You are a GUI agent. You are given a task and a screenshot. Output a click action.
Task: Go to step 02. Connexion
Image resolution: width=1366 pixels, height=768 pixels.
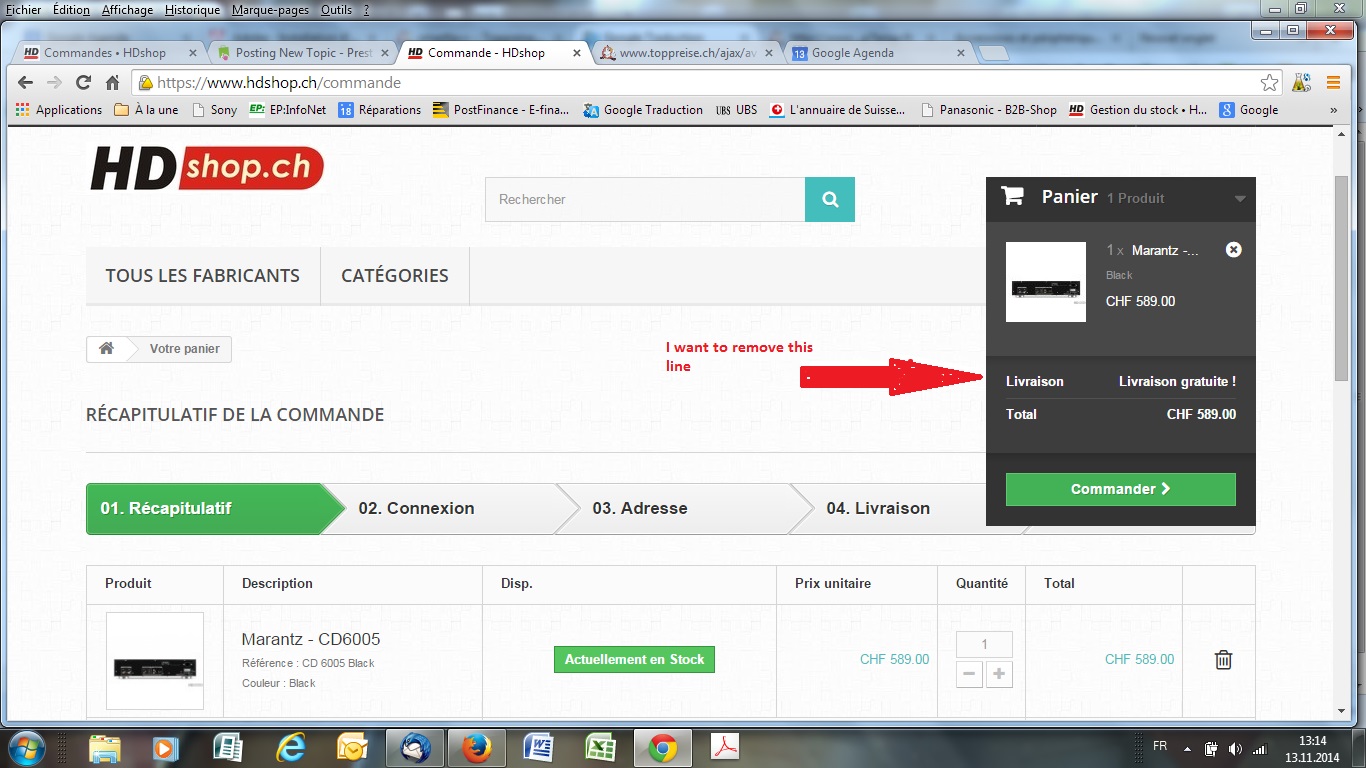(416, 508)
